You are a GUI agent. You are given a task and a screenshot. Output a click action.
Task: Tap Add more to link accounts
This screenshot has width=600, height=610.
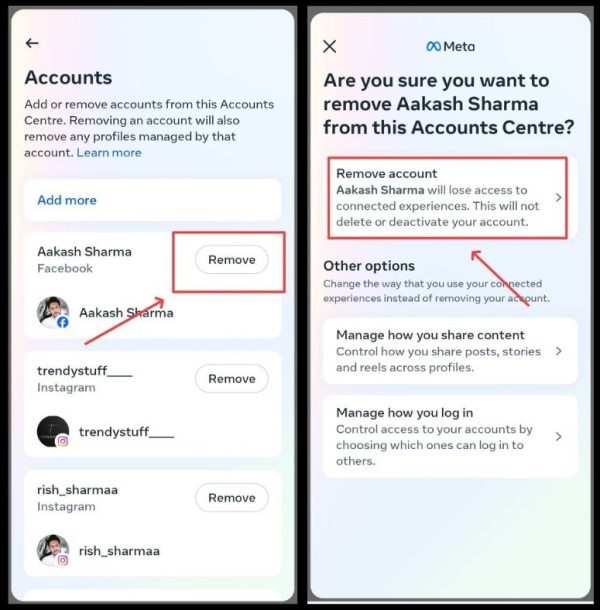(153, 200)
